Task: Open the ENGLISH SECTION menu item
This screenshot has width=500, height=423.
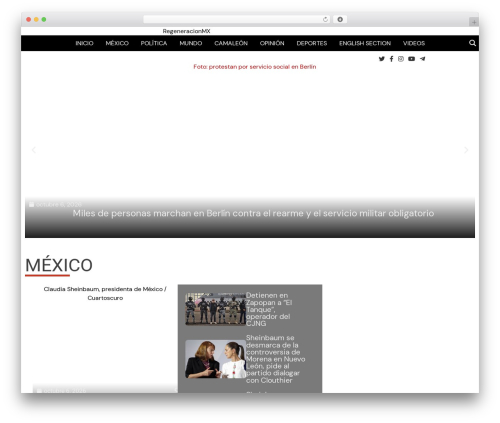Action: point(365,43)
